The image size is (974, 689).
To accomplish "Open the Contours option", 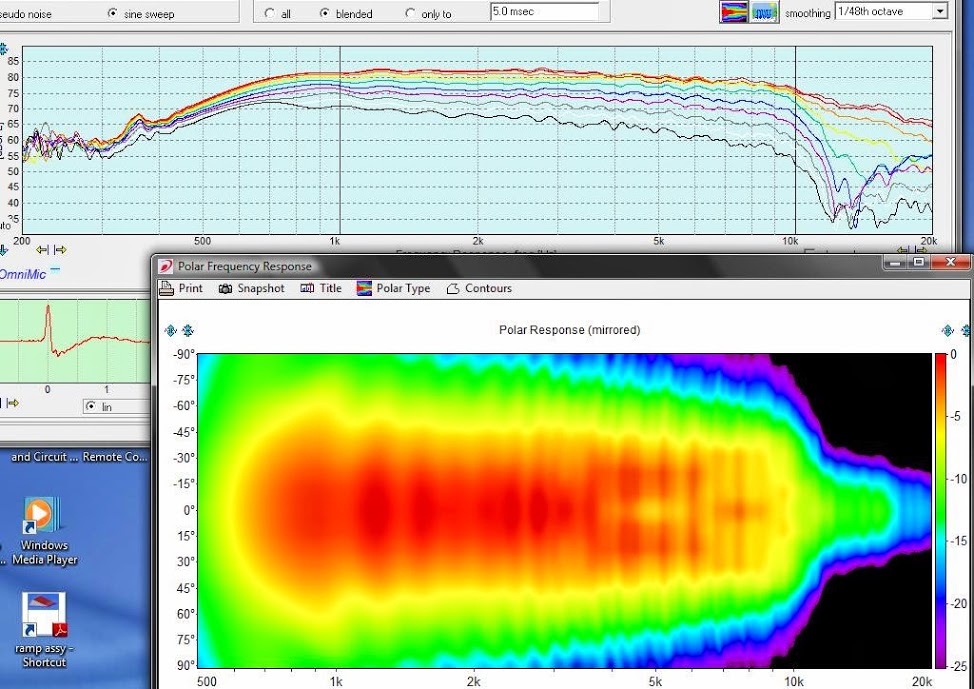I will click(479, 288).
